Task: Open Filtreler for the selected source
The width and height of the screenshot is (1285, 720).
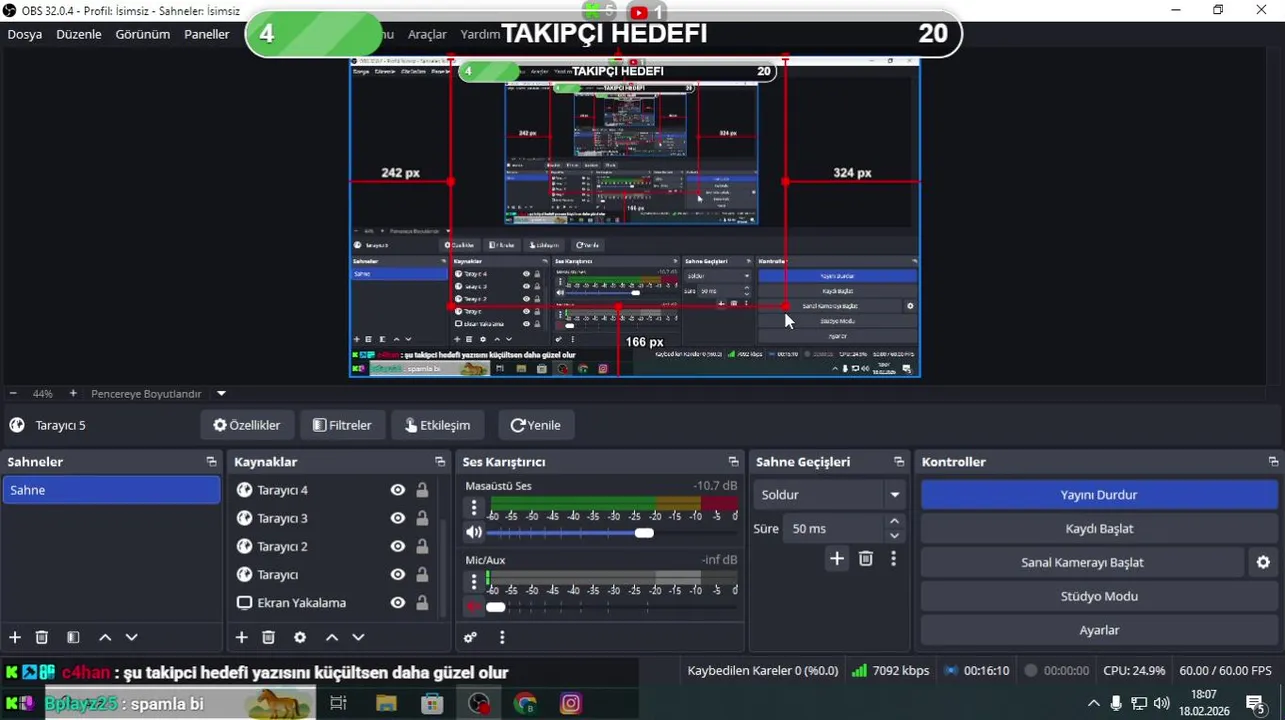Action: click(343, 425)
